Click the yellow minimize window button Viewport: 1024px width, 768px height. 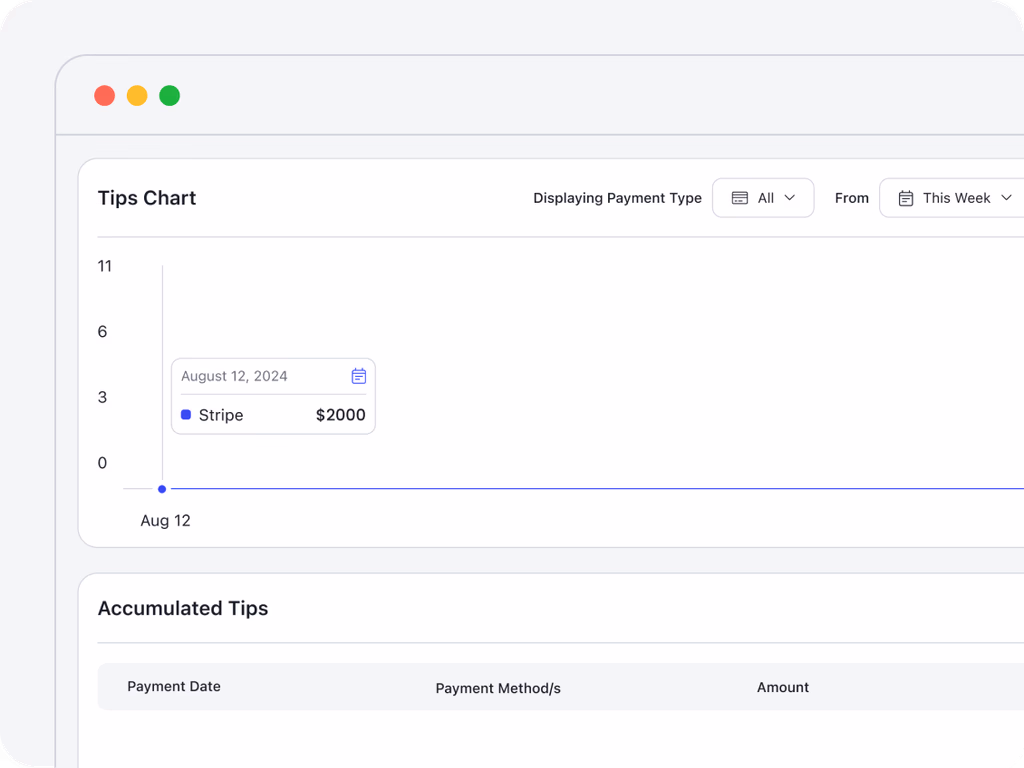[x=137, y=96]
